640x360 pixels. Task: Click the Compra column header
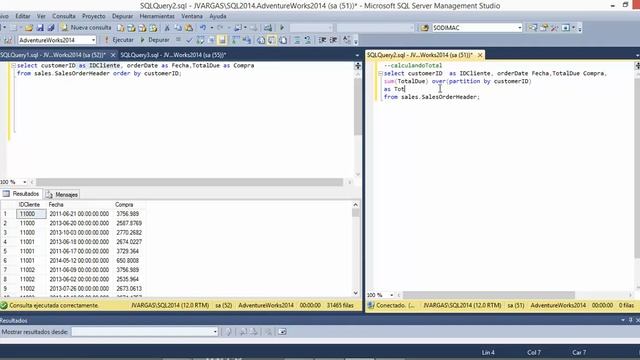(130, 204)
